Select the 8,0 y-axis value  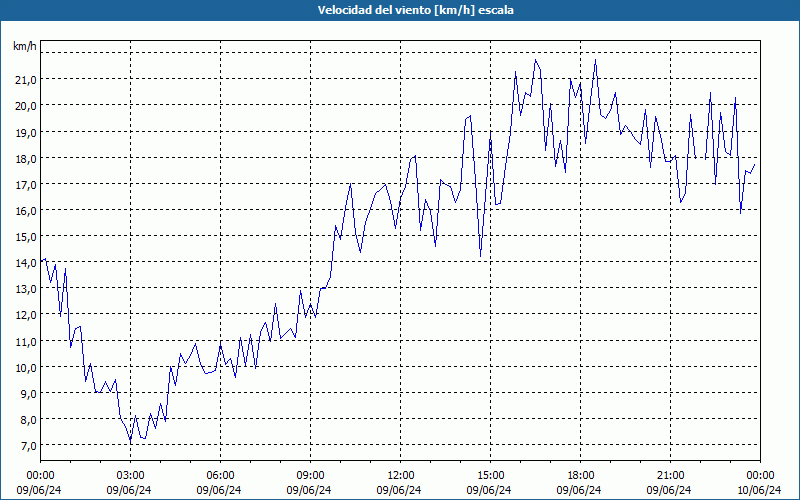point(29,419)
